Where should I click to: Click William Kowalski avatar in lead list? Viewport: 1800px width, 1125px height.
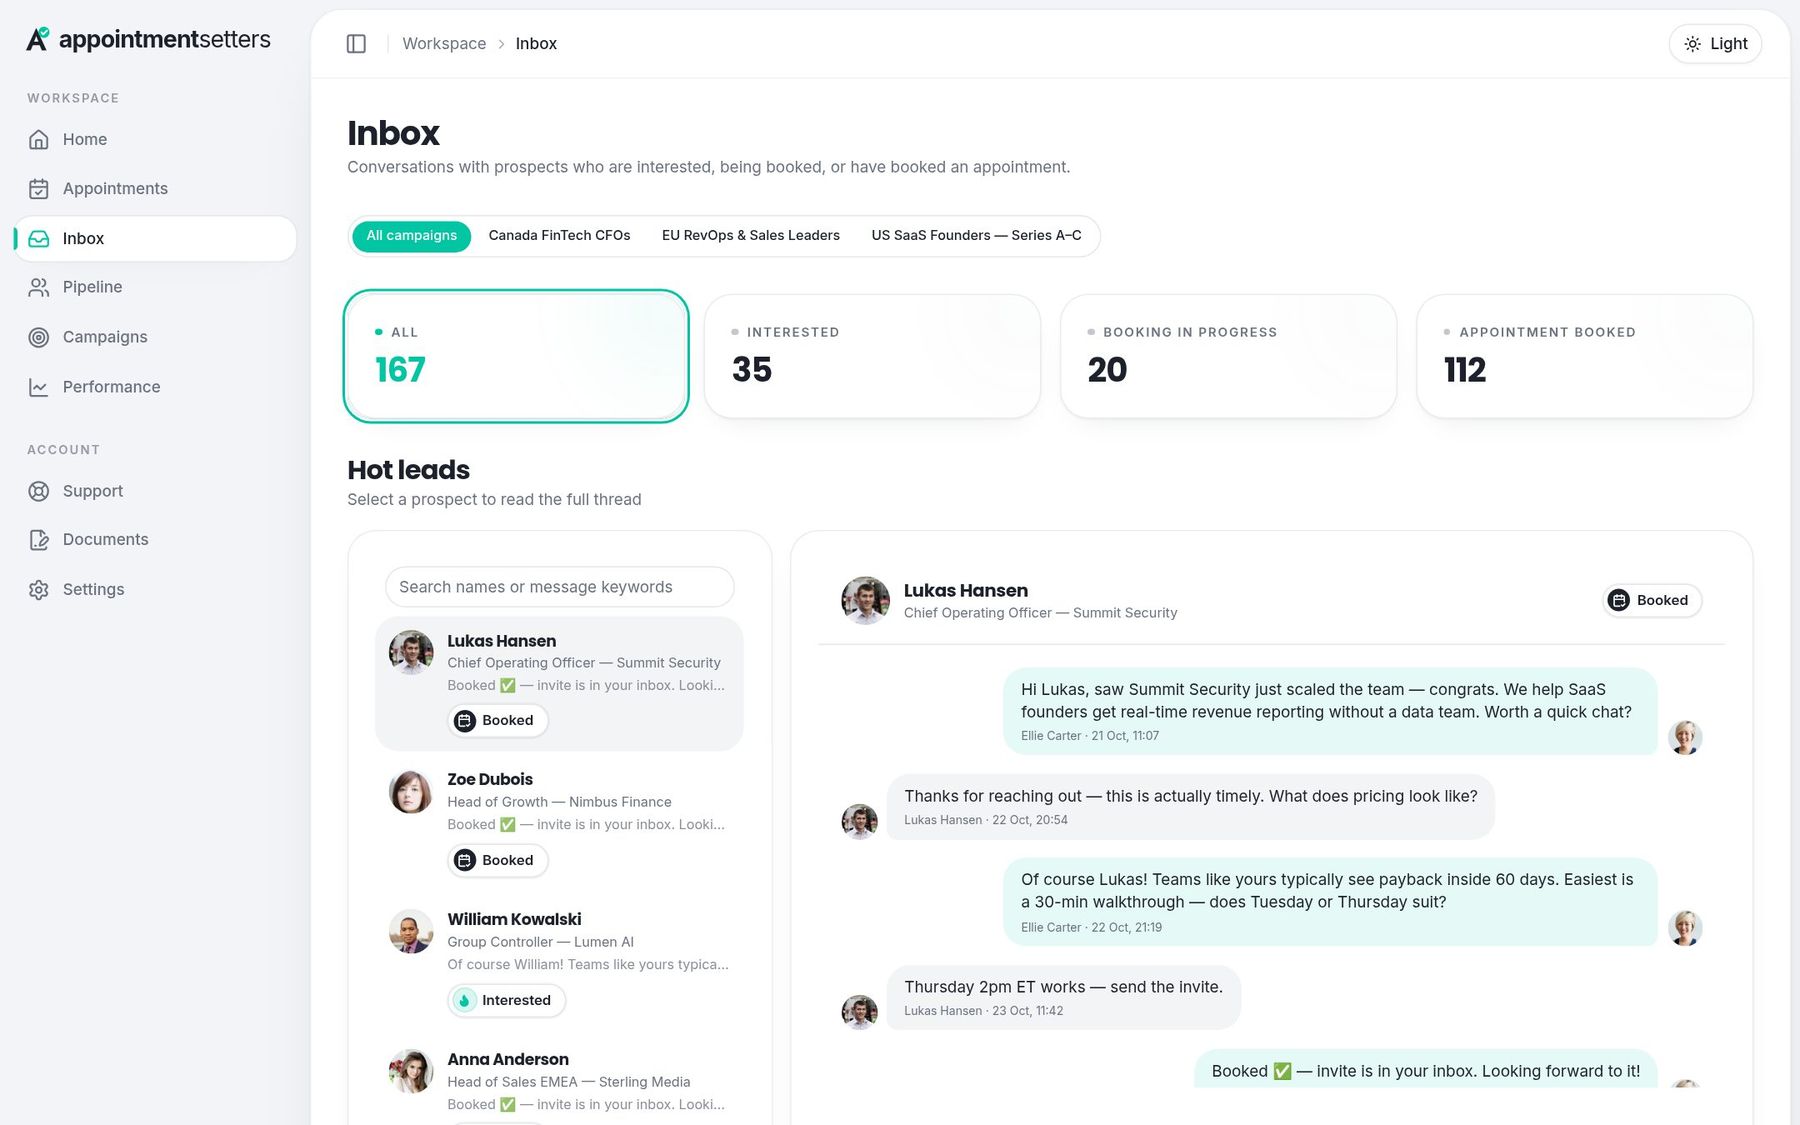pyautogui.click(x=411, y=932)
